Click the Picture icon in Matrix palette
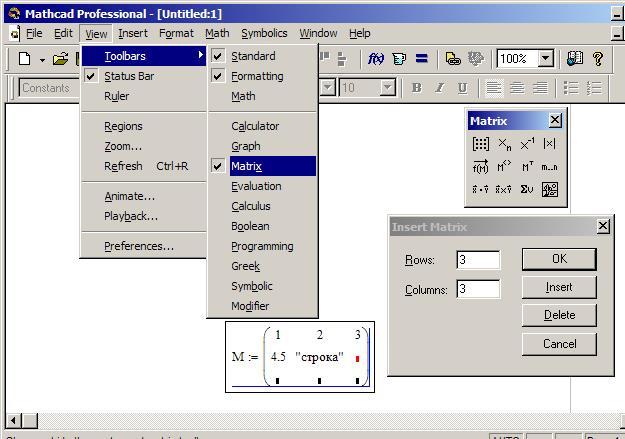The height and width of the screenshot is (439, 625). click(x=550, y=189)
